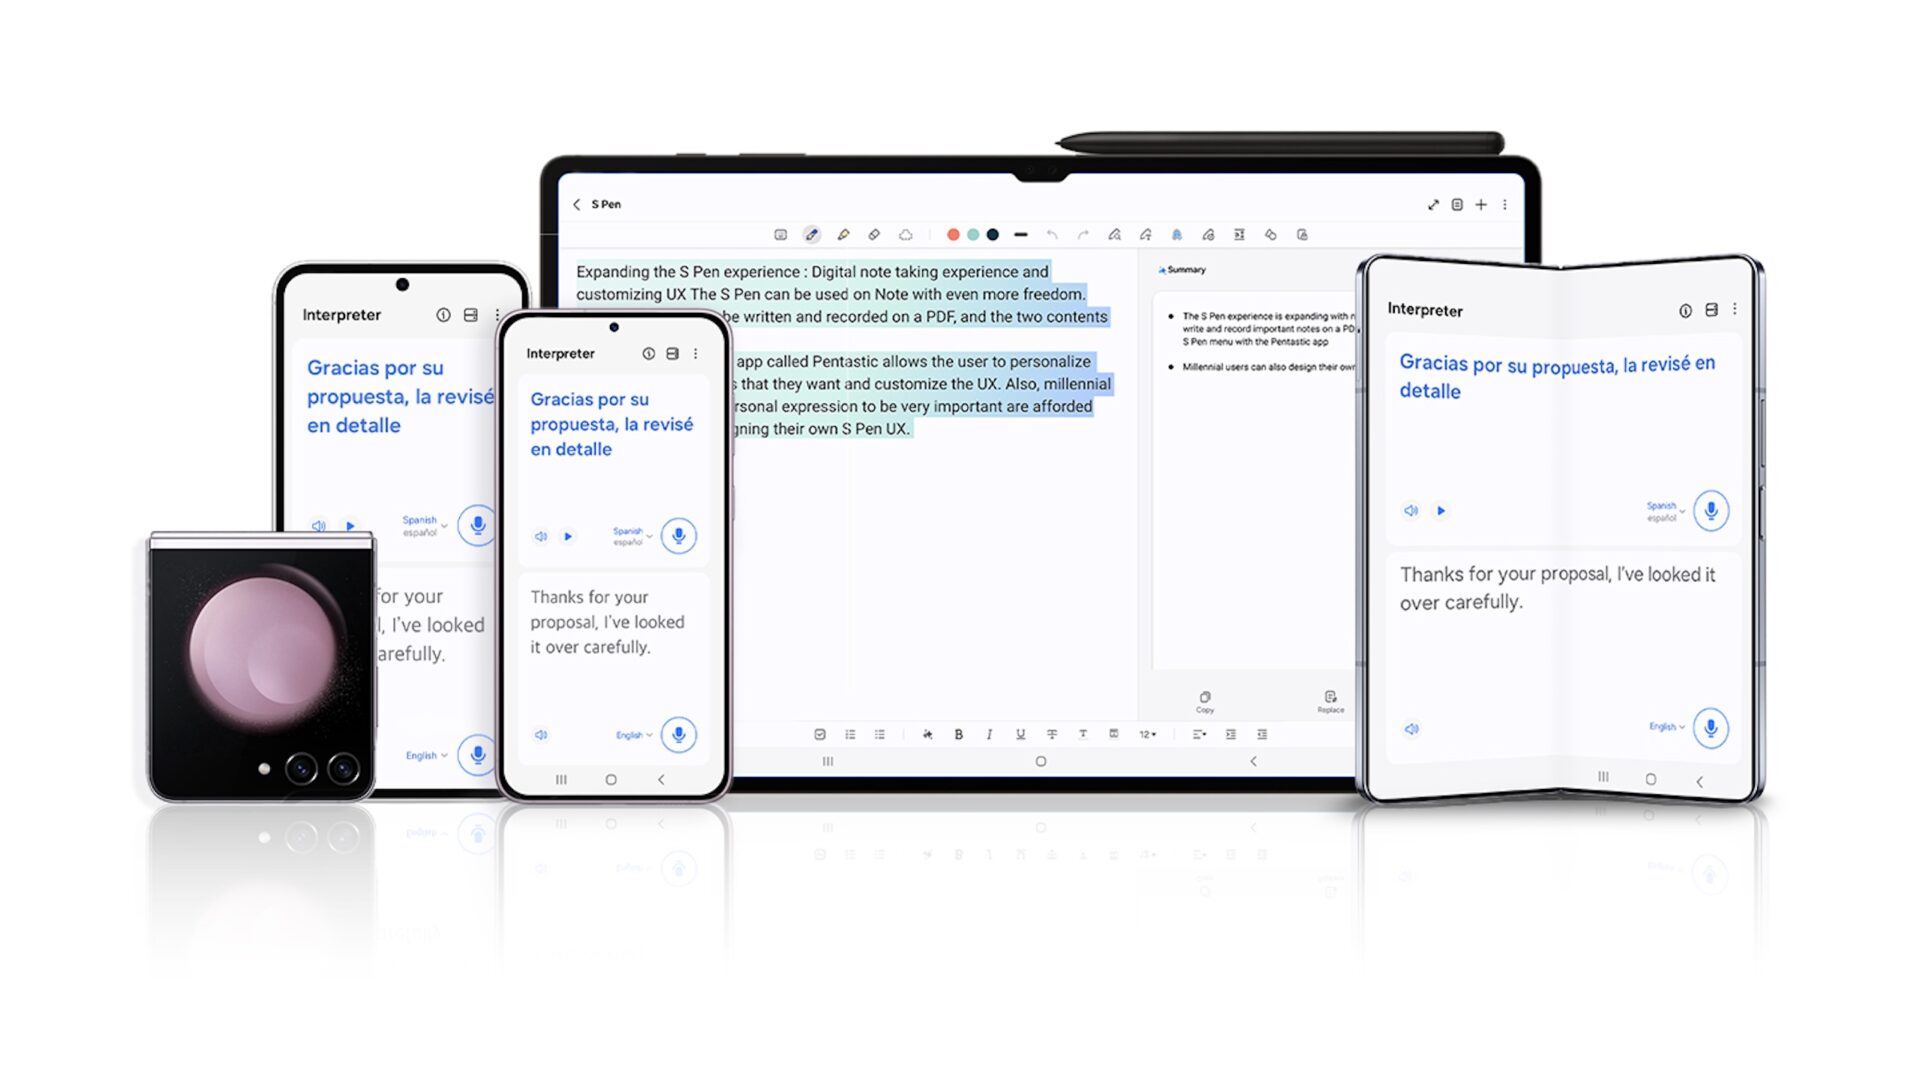Click the Interpreter app title
The width and height of the screenshot is (1920, 1080).
558,352
